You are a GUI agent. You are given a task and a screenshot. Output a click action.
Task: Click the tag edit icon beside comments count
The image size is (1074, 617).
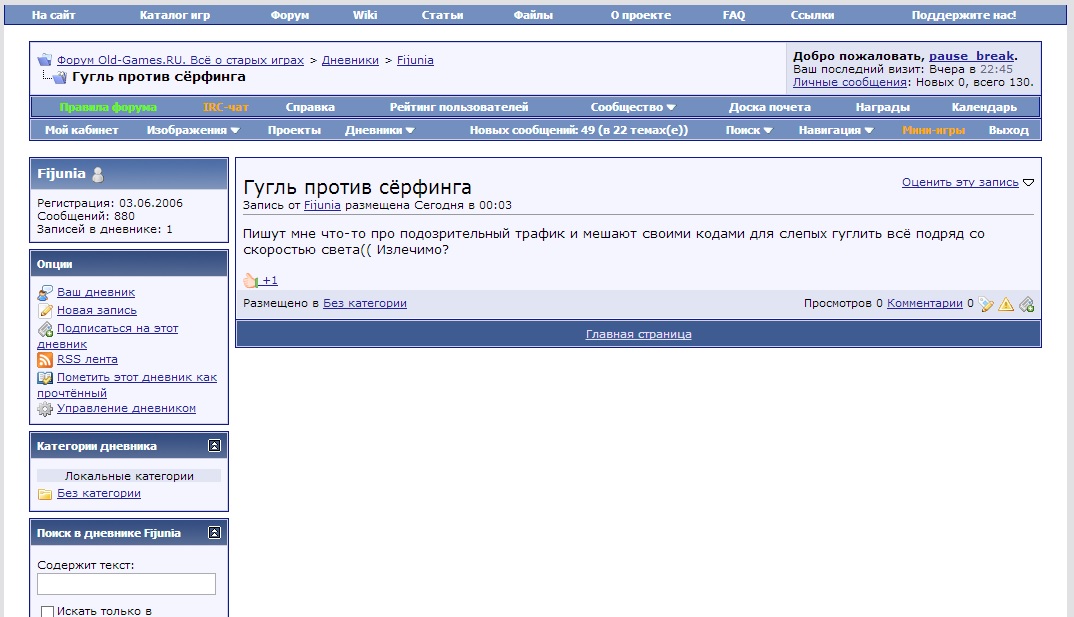(986, 304)
